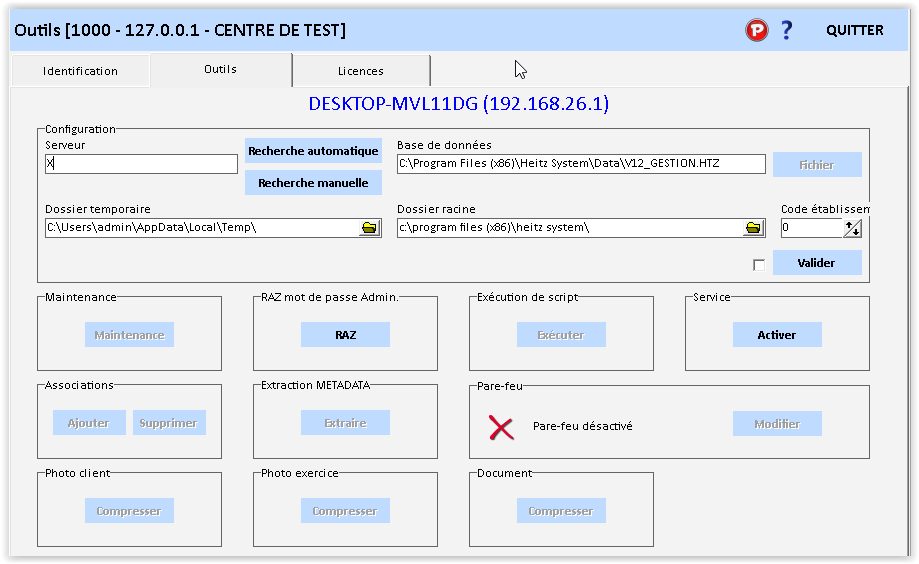Click the red X firewall status icon

coord(501,427)
